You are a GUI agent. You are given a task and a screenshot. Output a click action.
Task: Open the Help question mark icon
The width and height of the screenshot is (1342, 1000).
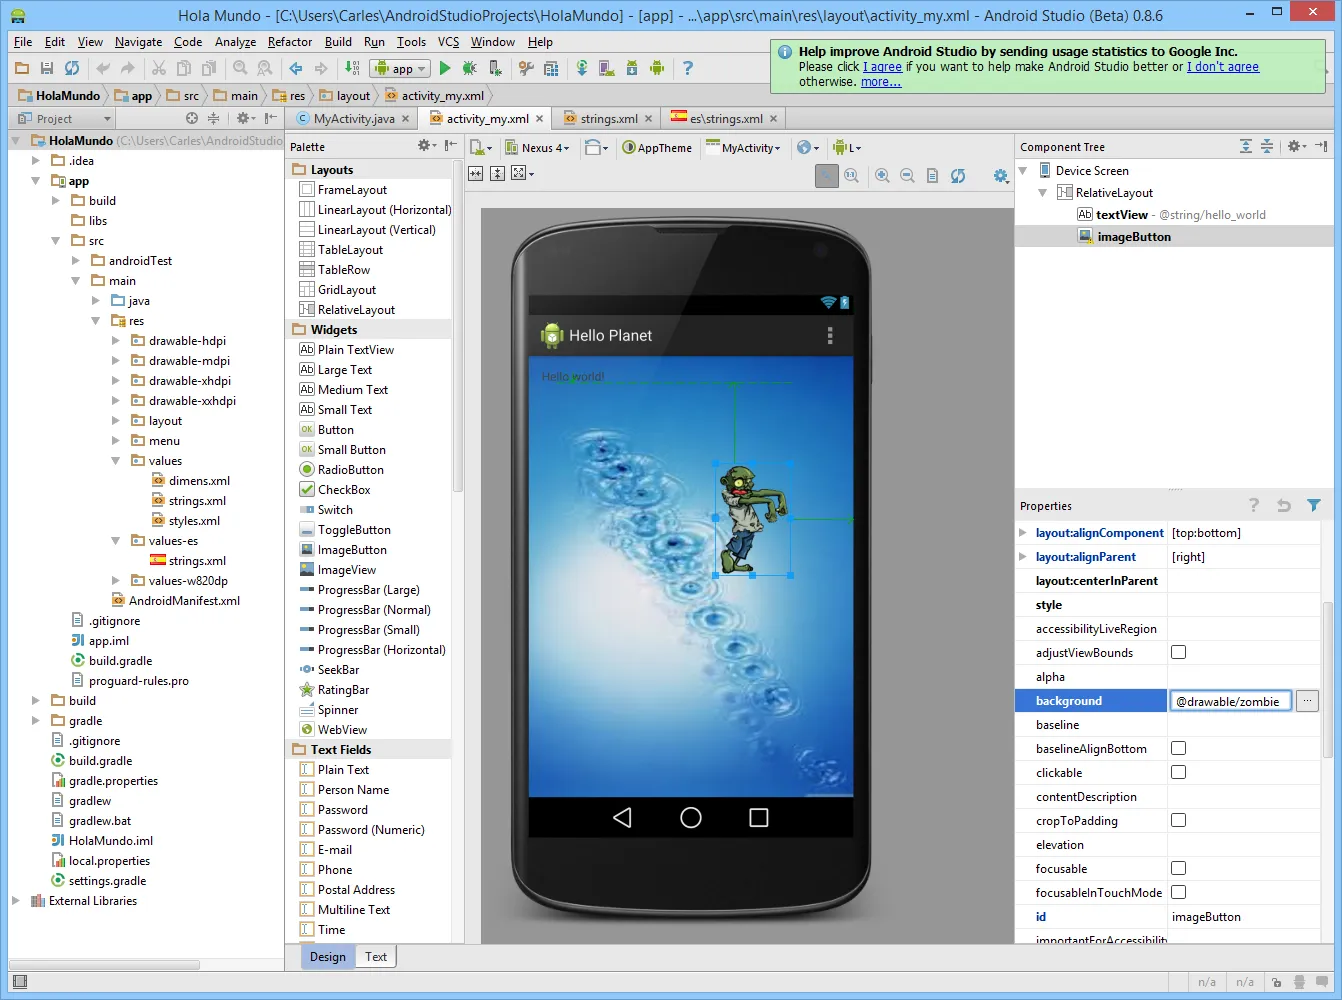coord(687,68)
